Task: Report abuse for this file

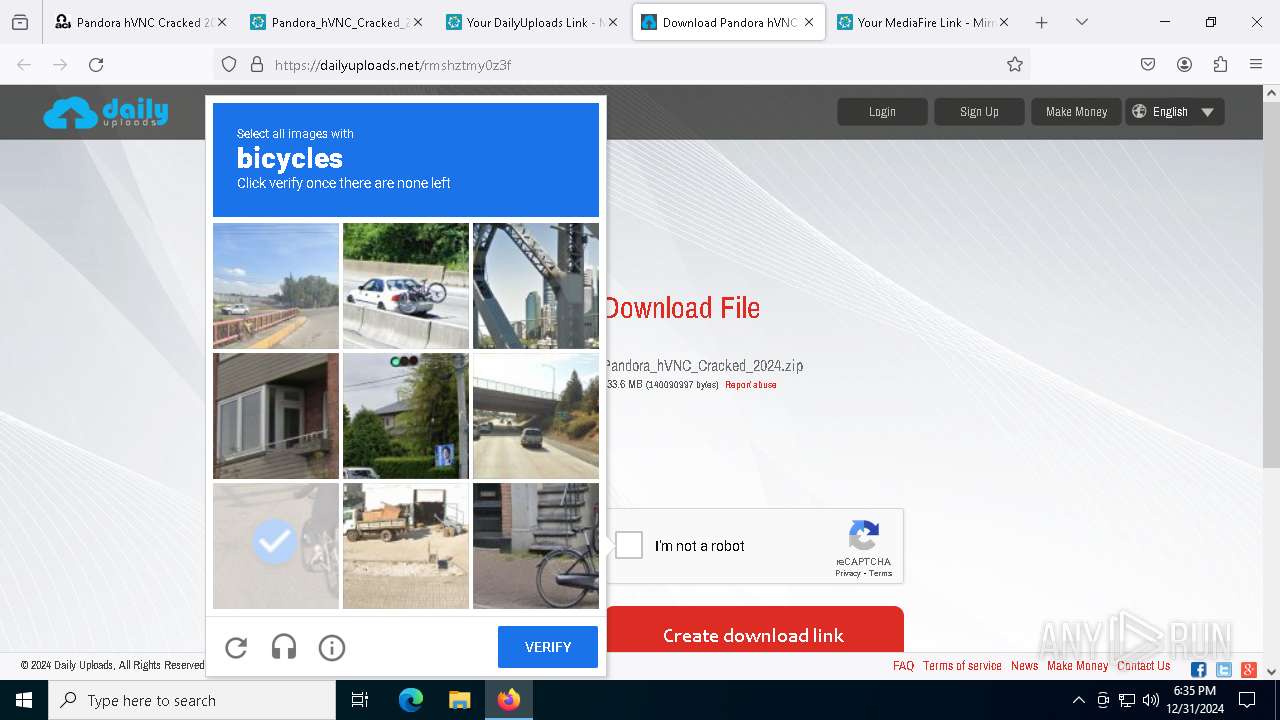Action: (x=751, y=385)
